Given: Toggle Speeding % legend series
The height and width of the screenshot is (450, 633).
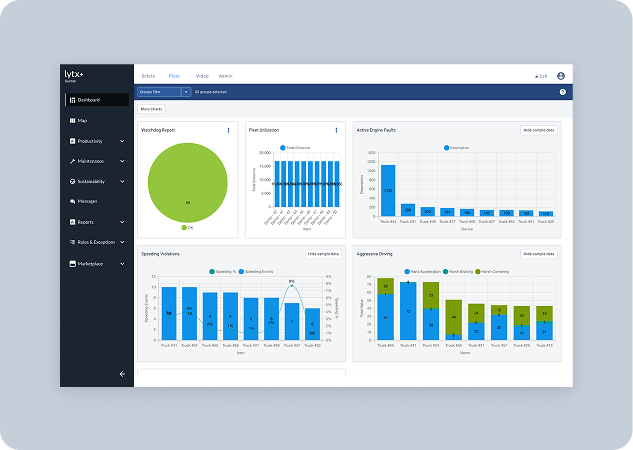Looking at the screenshot, I should tap(222, 272).
